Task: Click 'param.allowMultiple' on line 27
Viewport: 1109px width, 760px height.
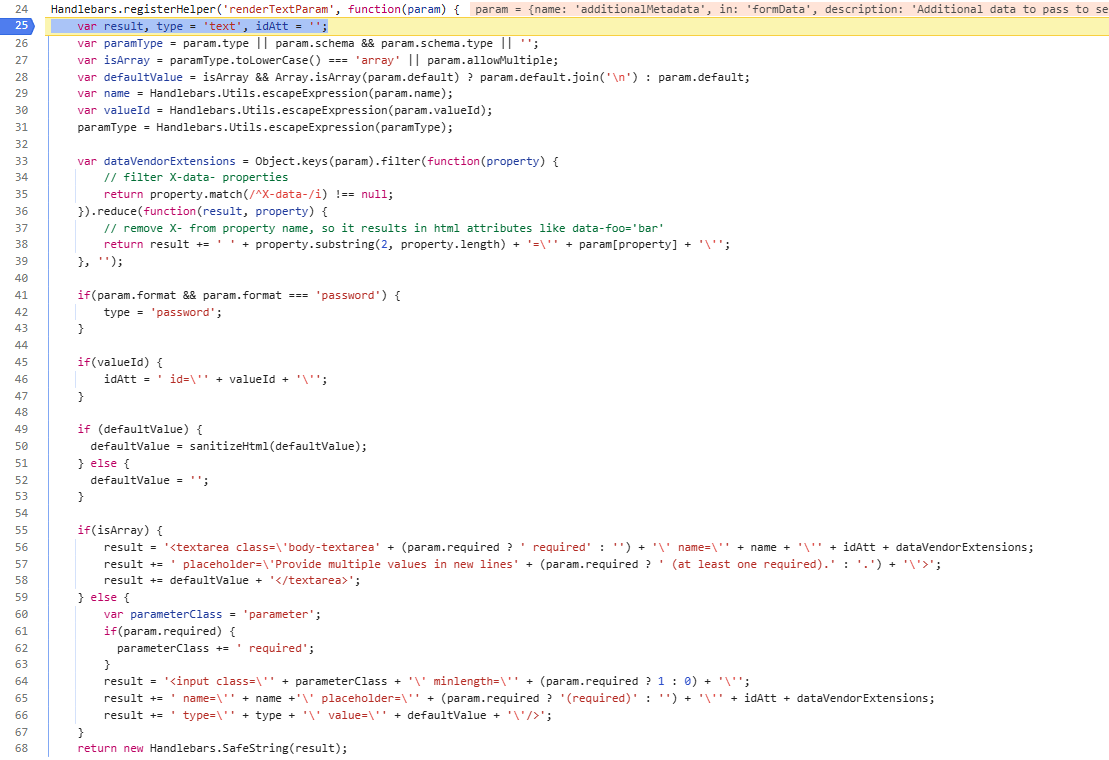Action: (489, 60)
